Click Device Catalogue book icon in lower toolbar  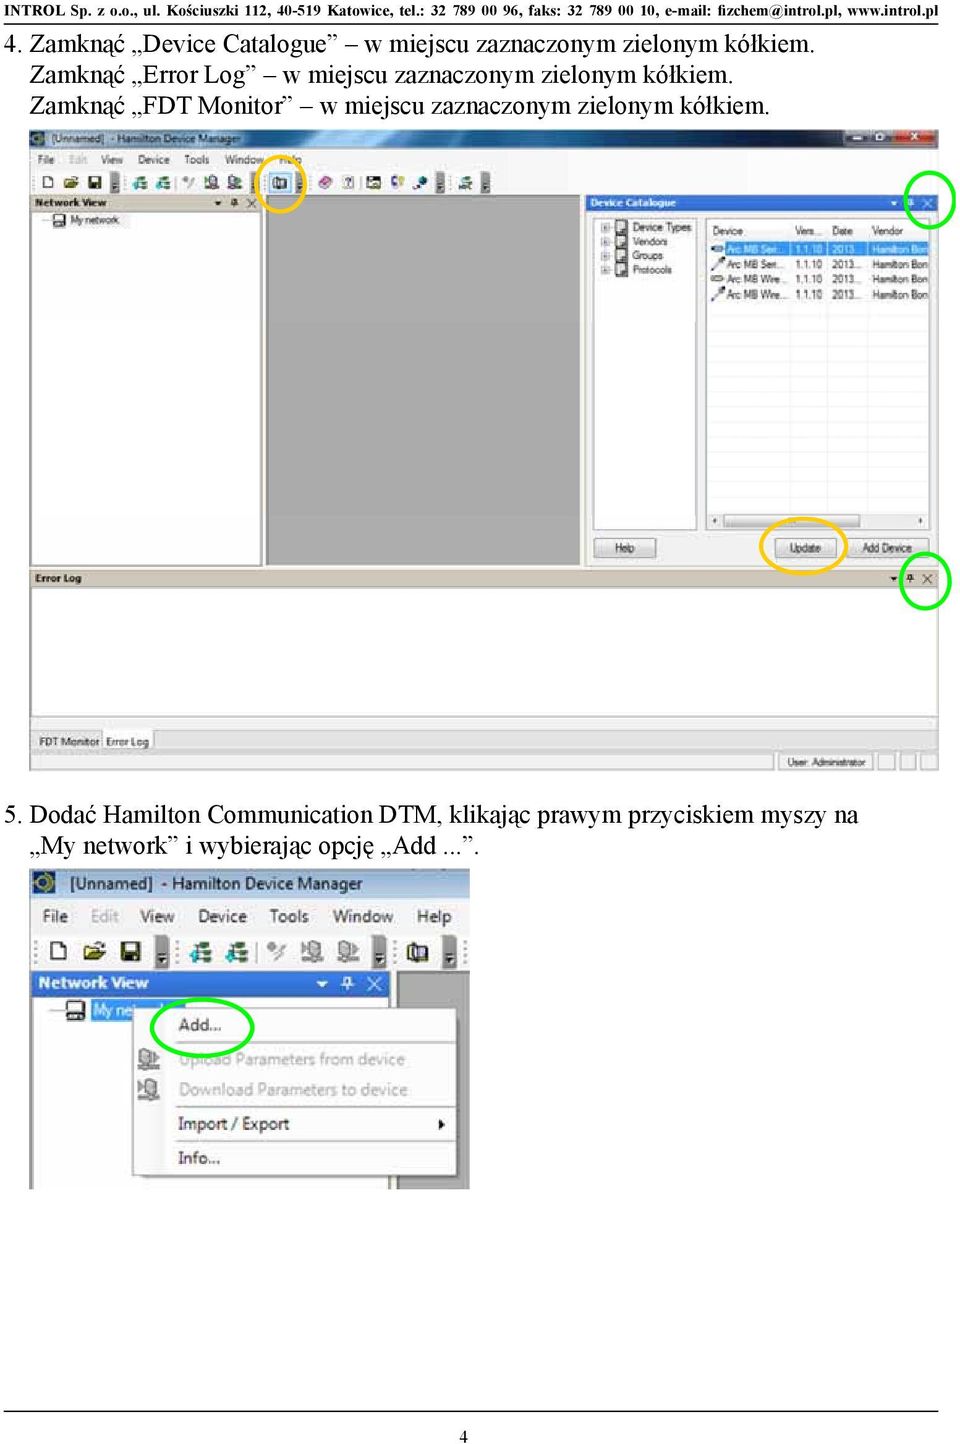click(418, 952)
